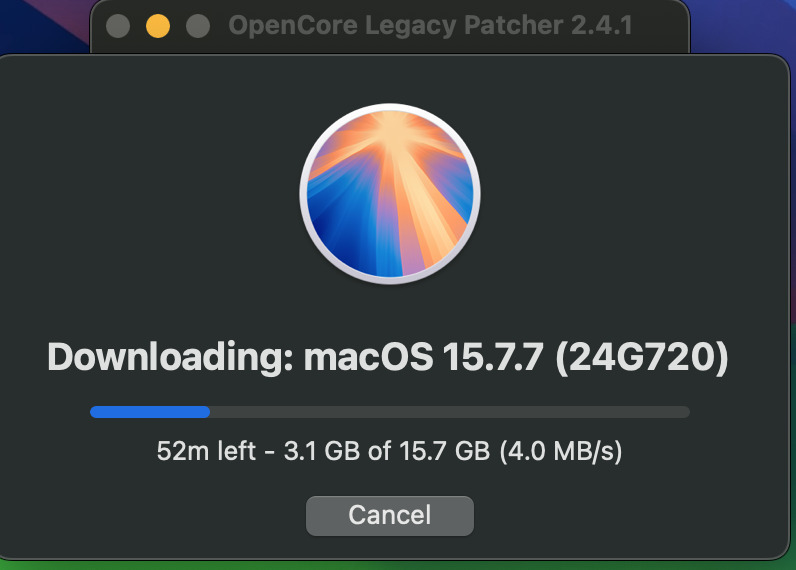
Task: Click the blue filled portion of progress bar
Action: (150, 412)
